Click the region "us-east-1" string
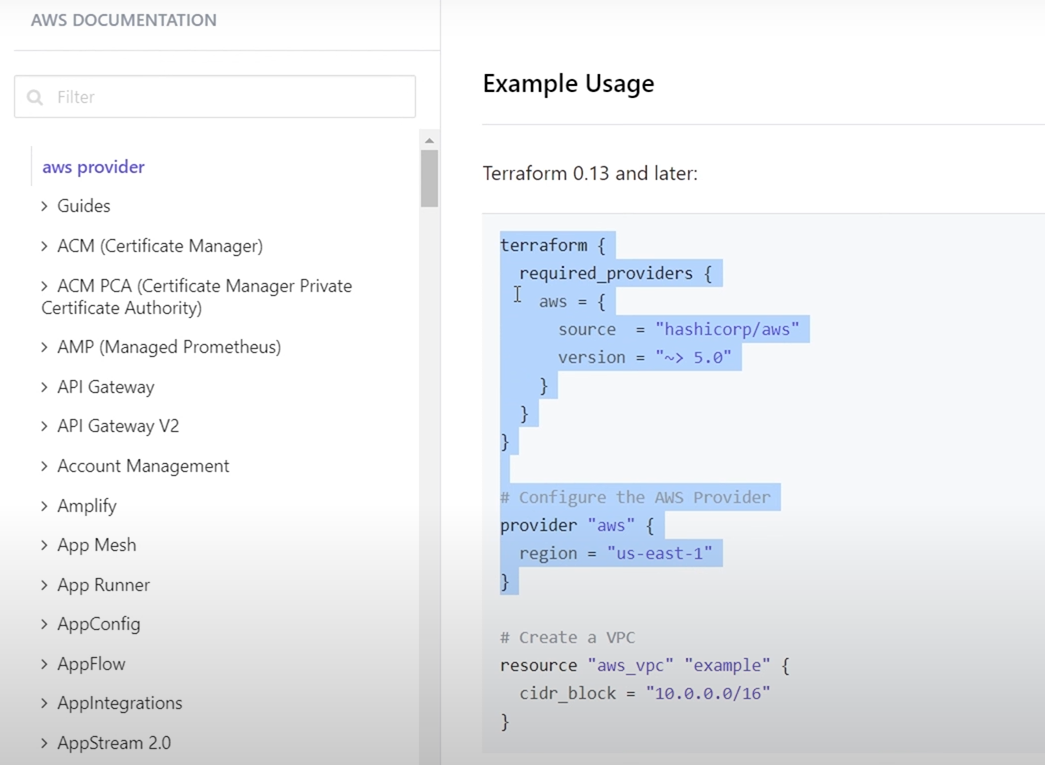This screenshot has height=765, width=1045. click(x=660, y=553)
